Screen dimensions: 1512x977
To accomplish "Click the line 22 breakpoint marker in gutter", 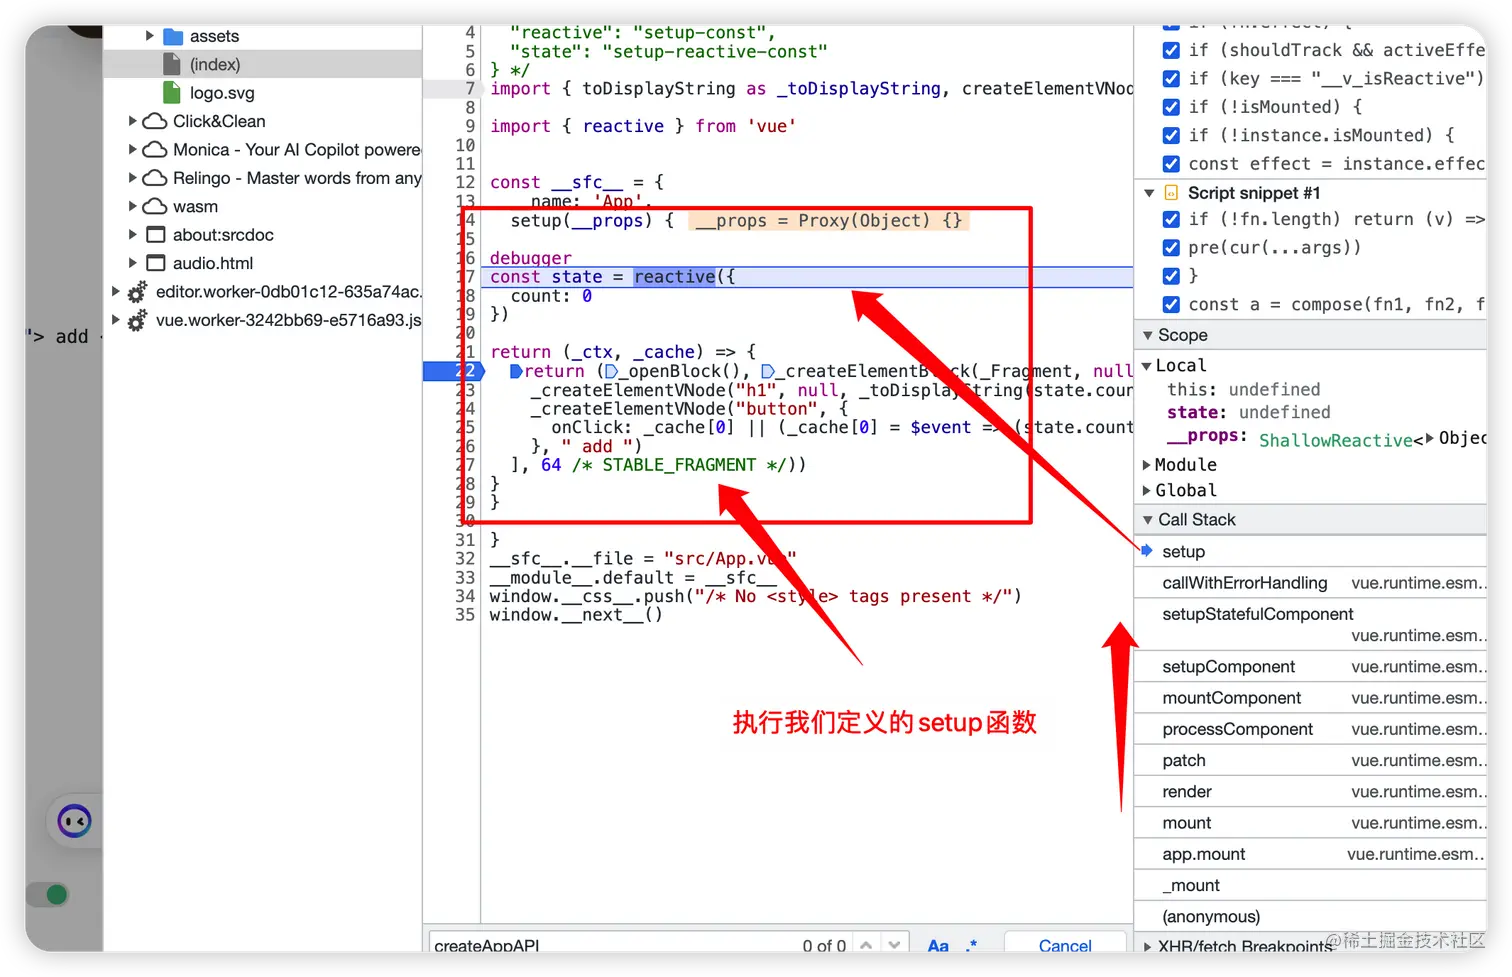I will (x=454, y=371).
